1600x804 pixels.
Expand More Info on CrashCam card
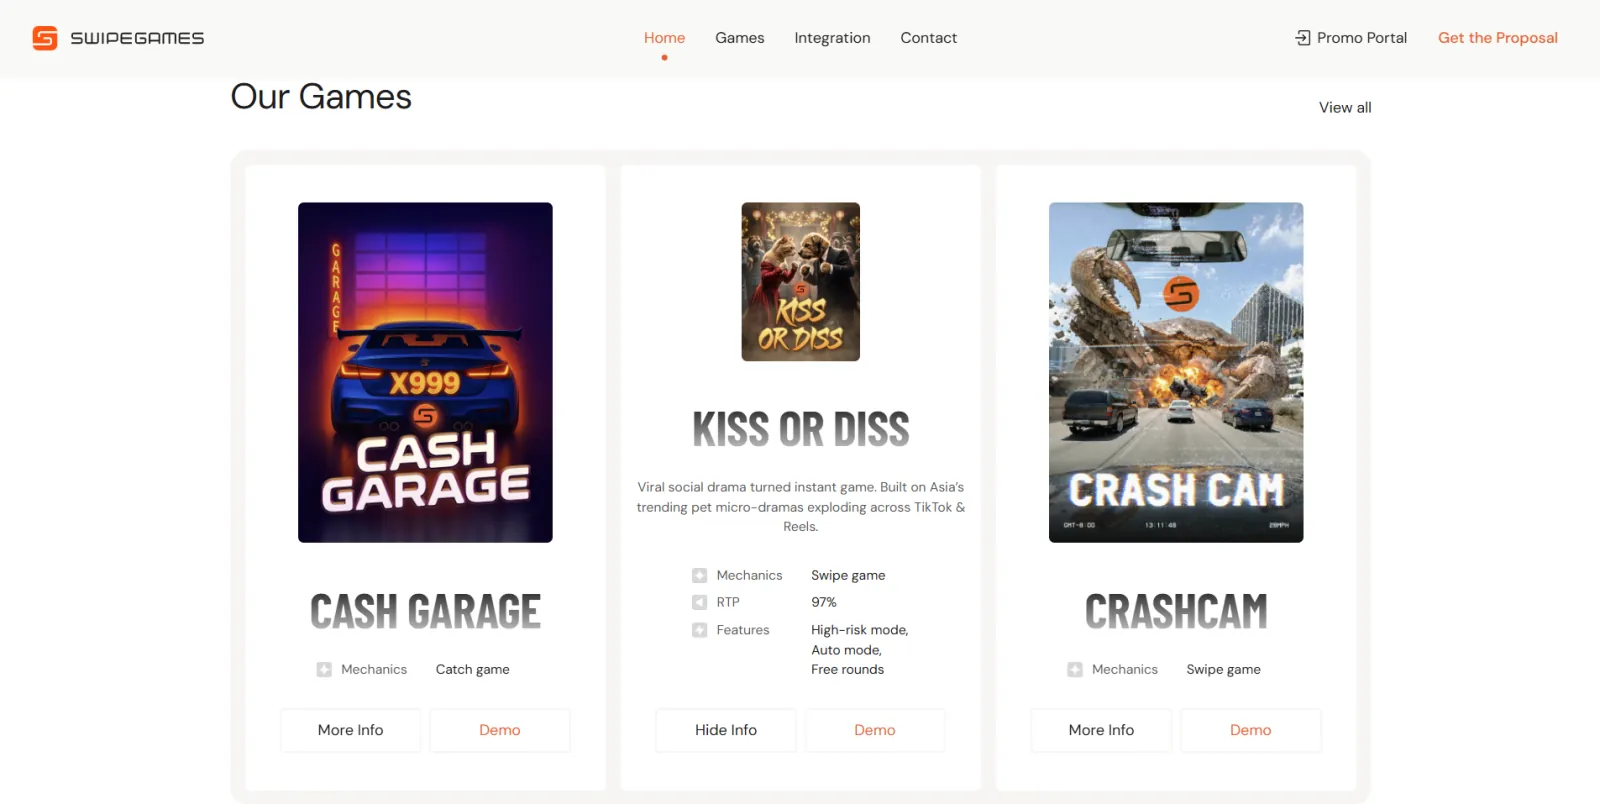point(1101,730)
